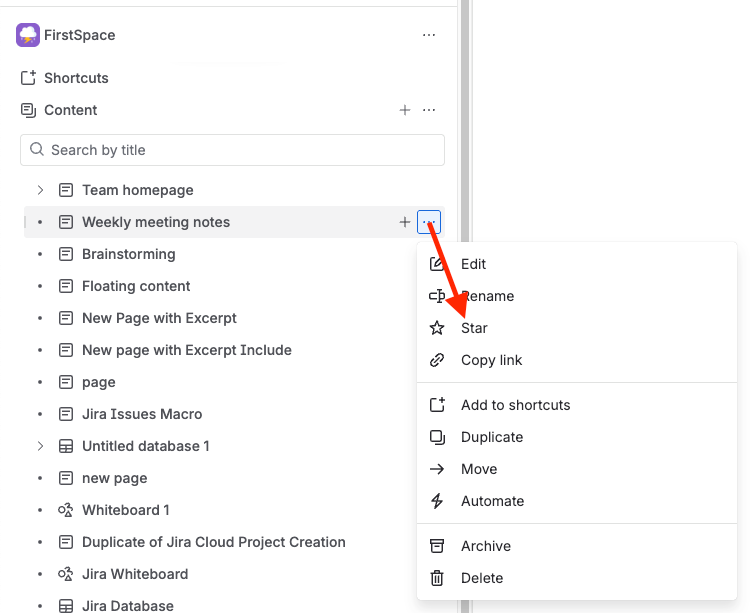
Task: Click the Rename text cursor icon
Action: 437,296
